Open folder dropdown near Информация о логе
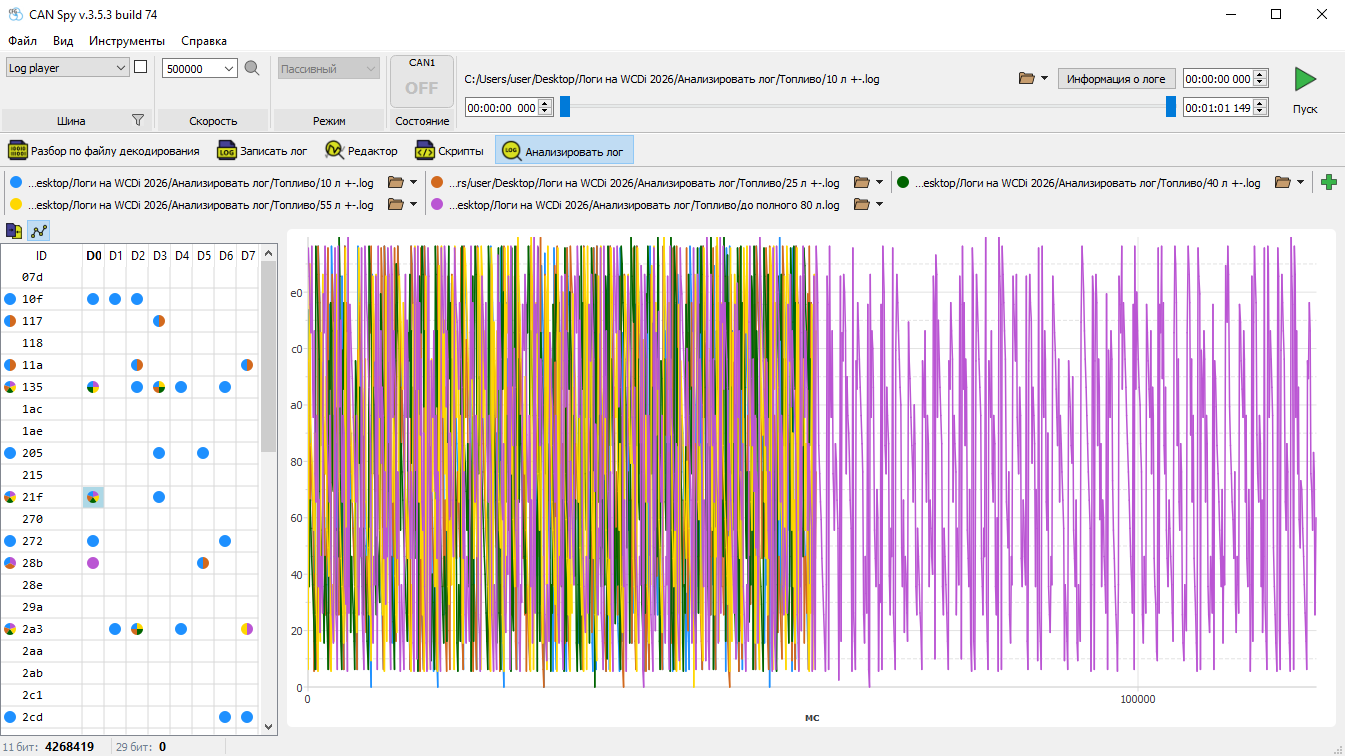 (x=1033, y=78)
